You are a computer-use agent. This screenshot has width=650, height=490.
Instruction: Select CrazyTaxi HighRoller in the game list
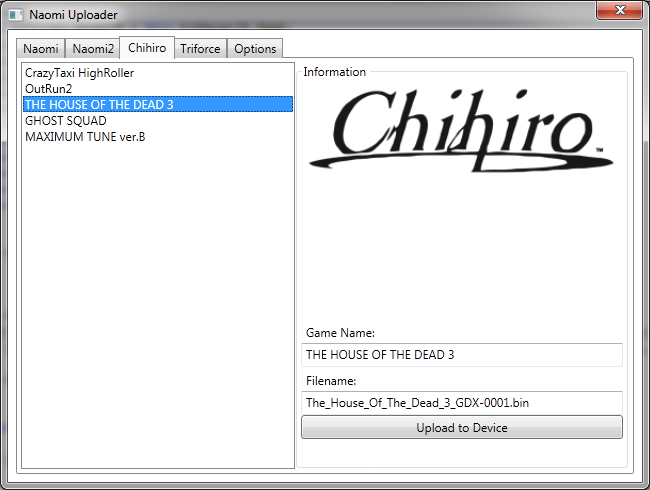point(158,73)
